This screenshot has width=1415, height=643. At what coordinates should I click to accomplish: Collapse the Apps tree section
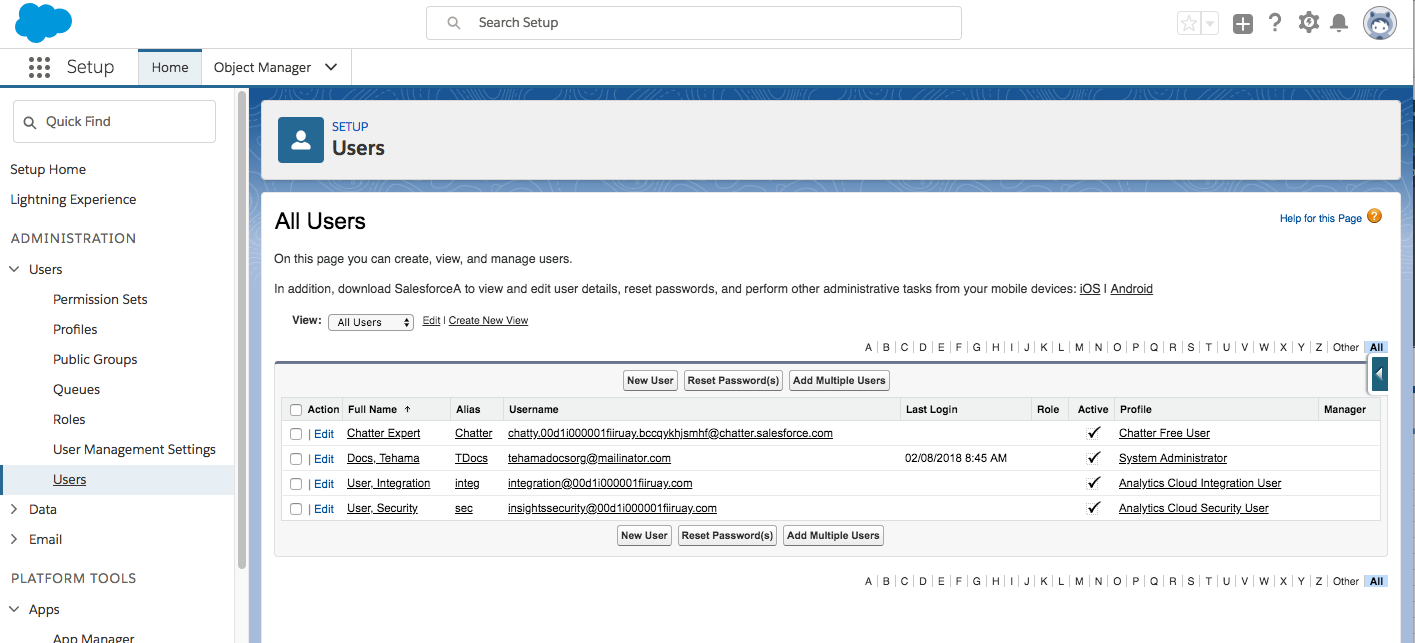point(15,609)
